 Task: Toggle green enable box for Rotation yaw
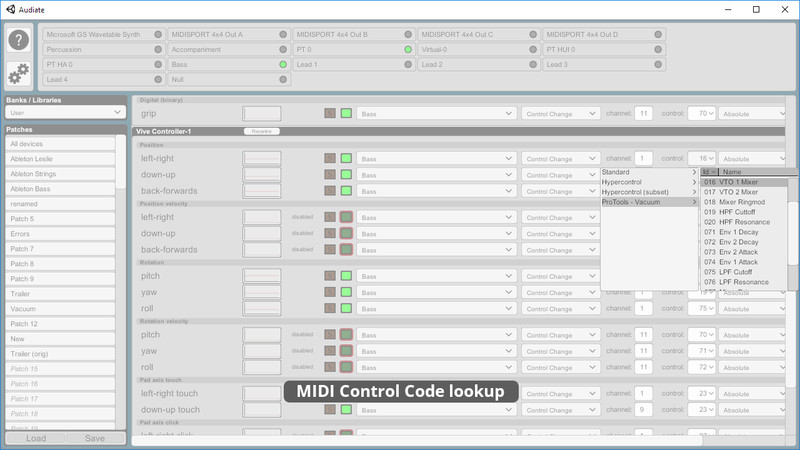[x=346, y=292]
